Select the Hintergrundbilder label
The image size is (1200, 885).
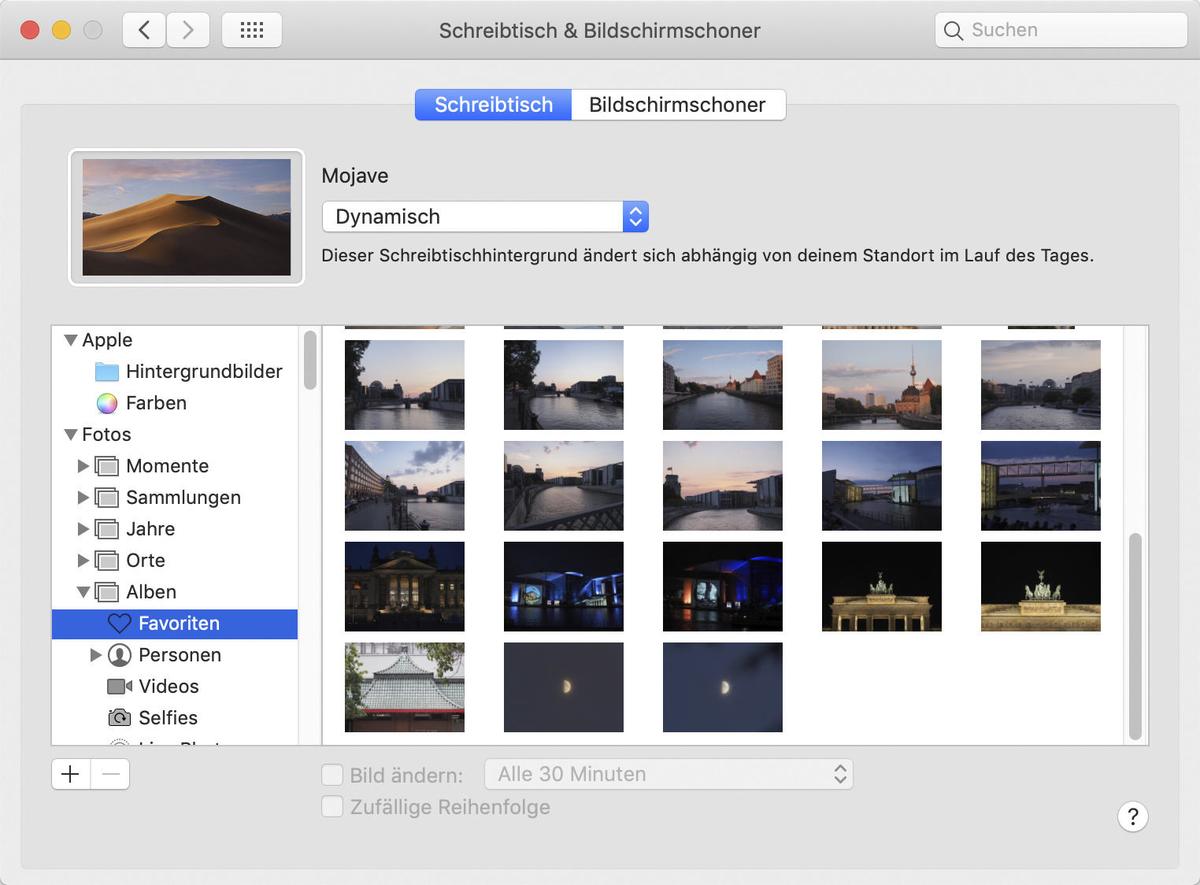(x=204, y=372)
